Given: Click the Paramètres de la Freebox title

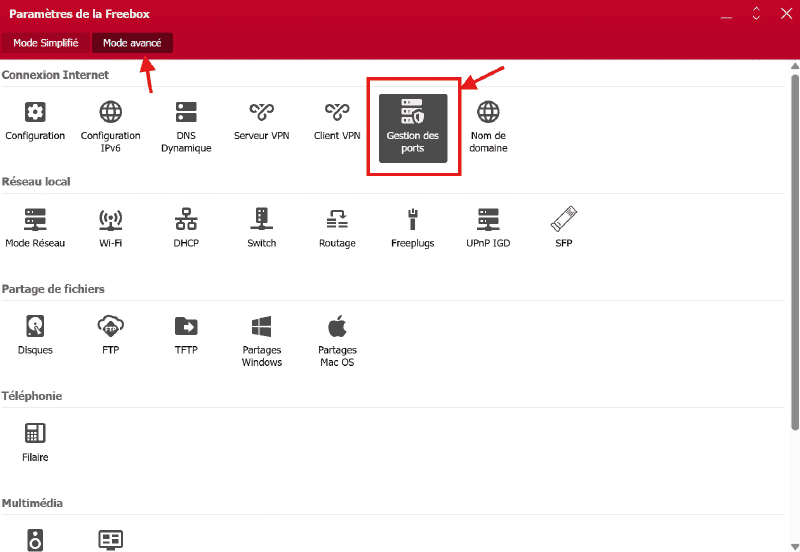Looking at the screenshot, I should coord(80,14).
